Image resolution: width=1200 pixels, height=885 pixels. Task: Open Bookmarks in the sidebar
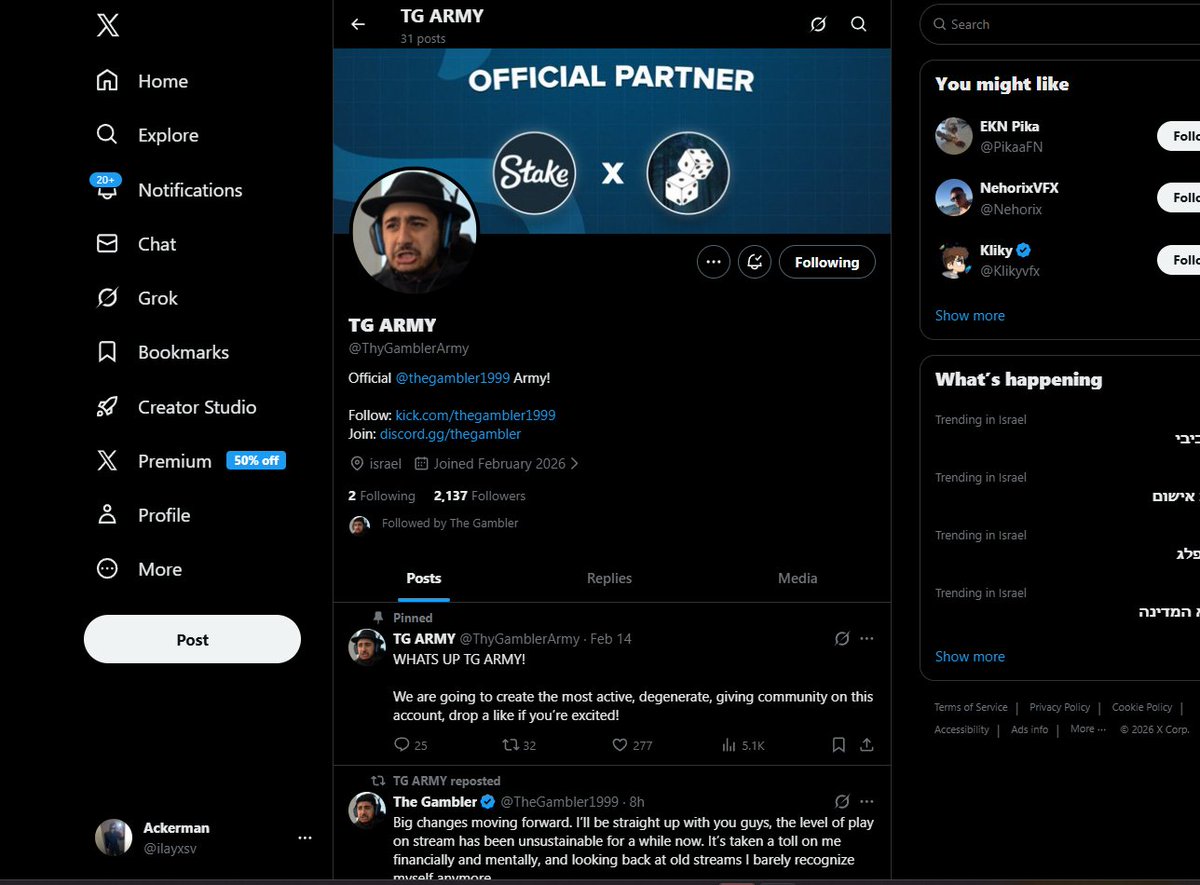[162, 352]
